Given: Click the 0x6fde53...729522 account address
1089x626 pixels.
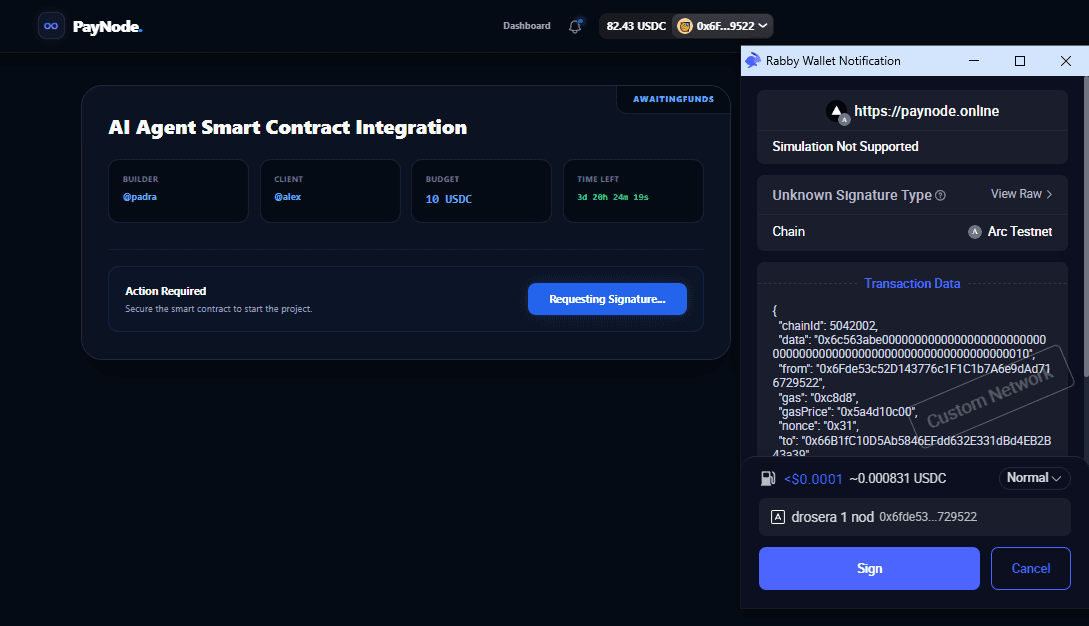Looking at the screenshot, I should [928, 517].
